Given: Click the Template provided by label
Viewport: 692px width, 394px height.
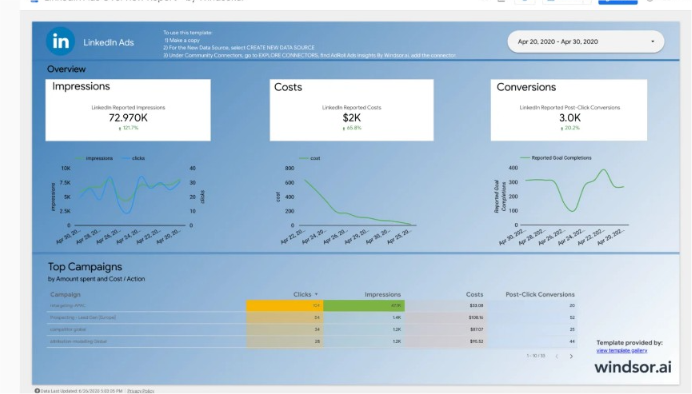Looking at the screenshot, I should (629, 342).
